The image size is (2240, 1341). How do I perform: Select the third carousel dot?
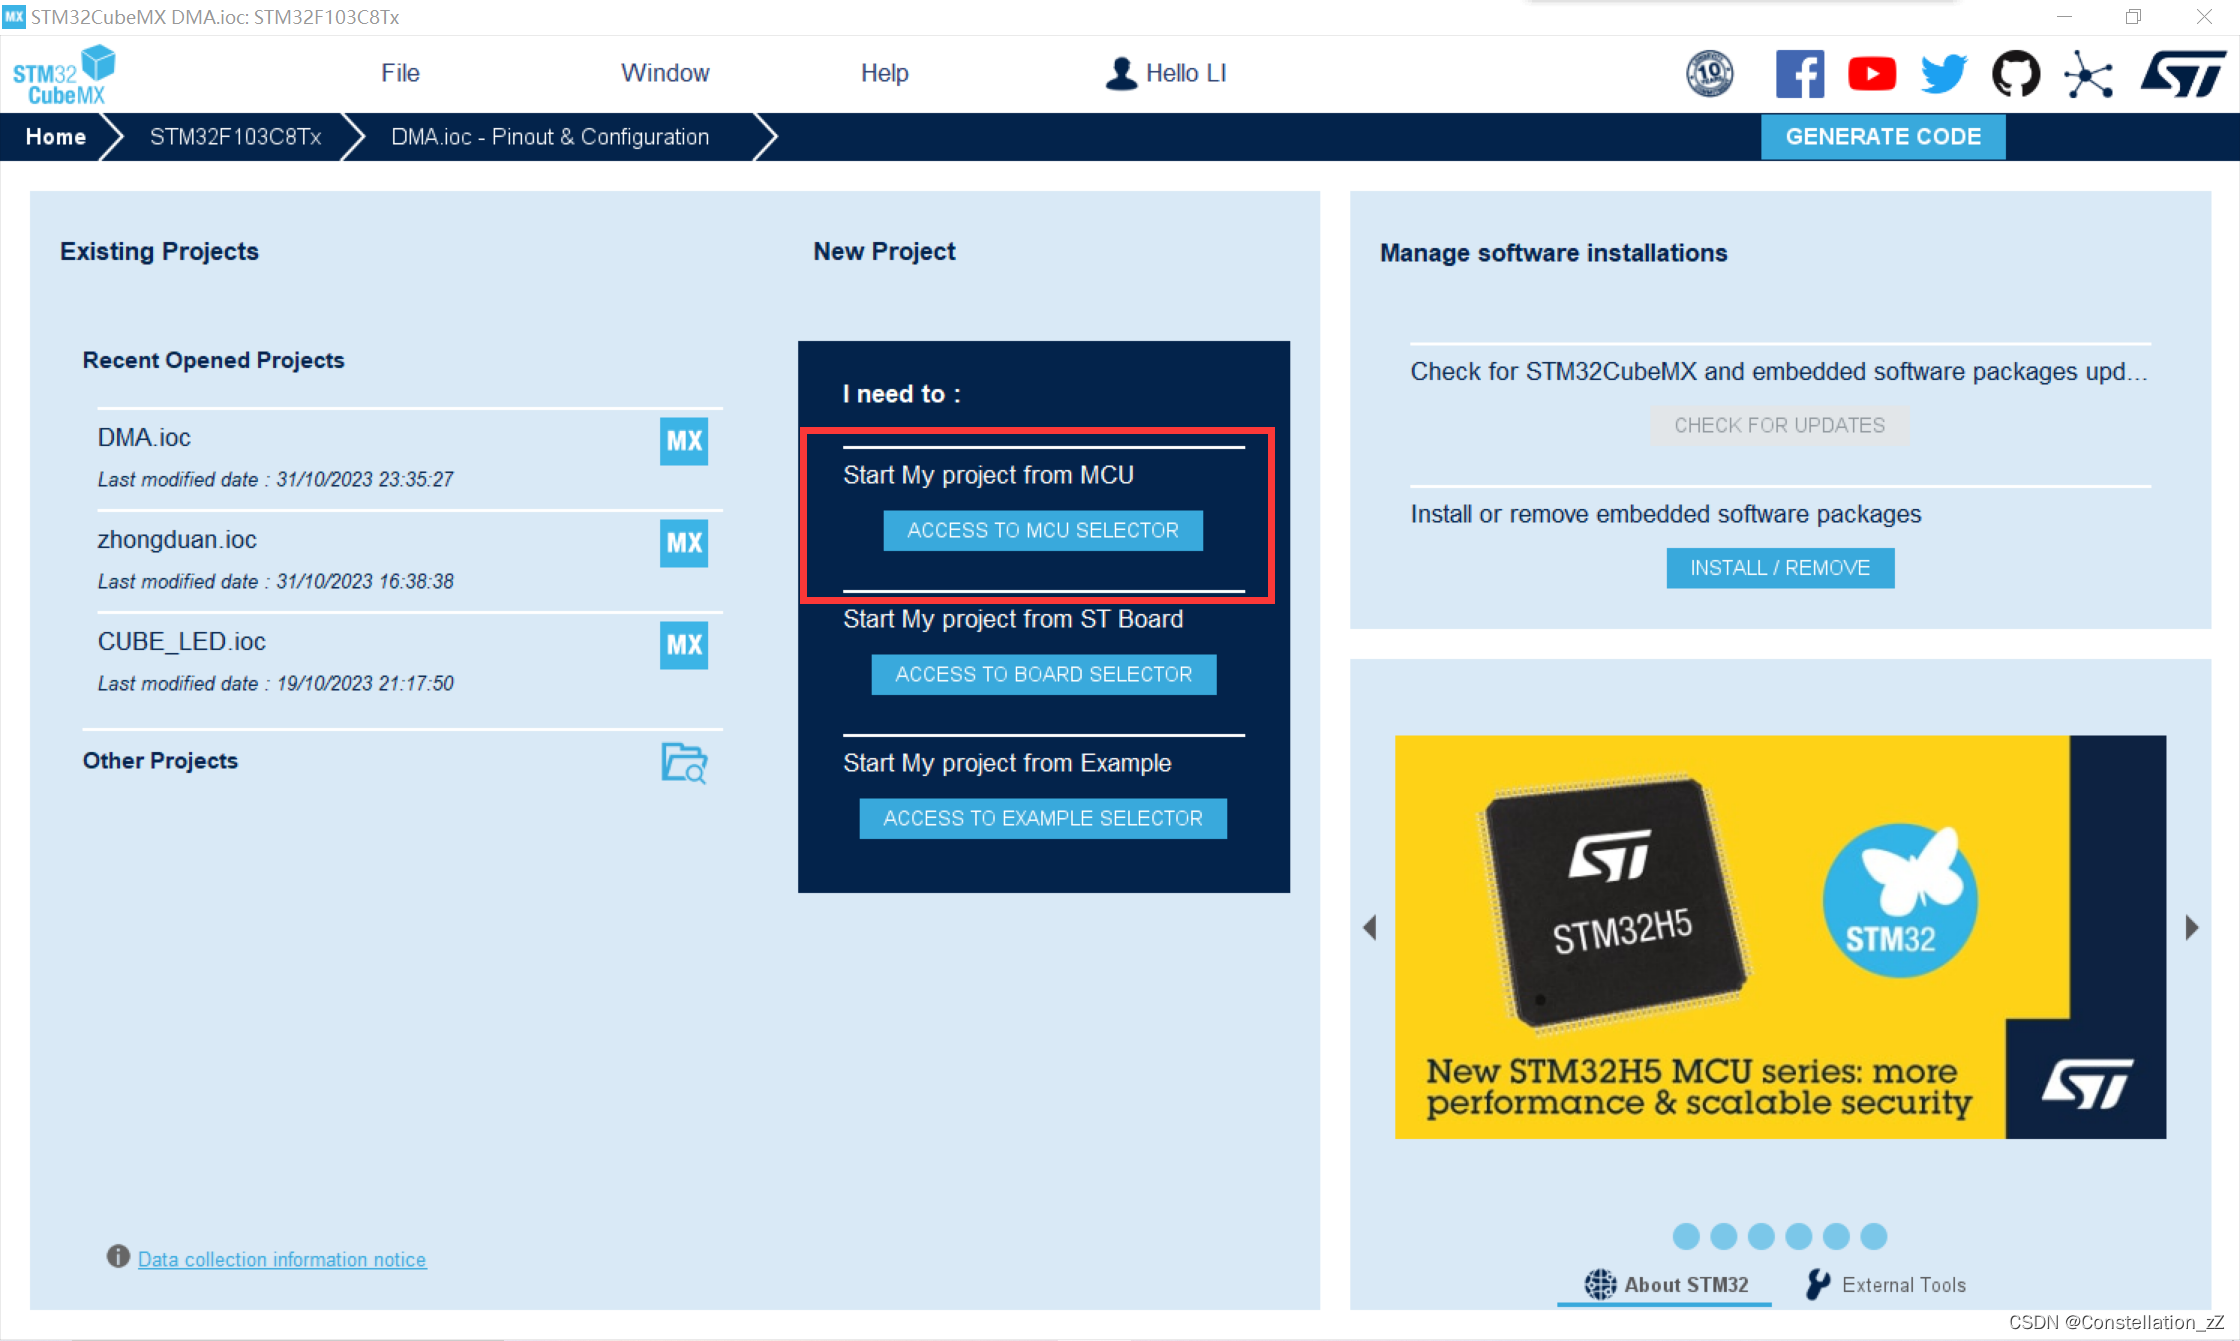(x=1761, y=1237)
